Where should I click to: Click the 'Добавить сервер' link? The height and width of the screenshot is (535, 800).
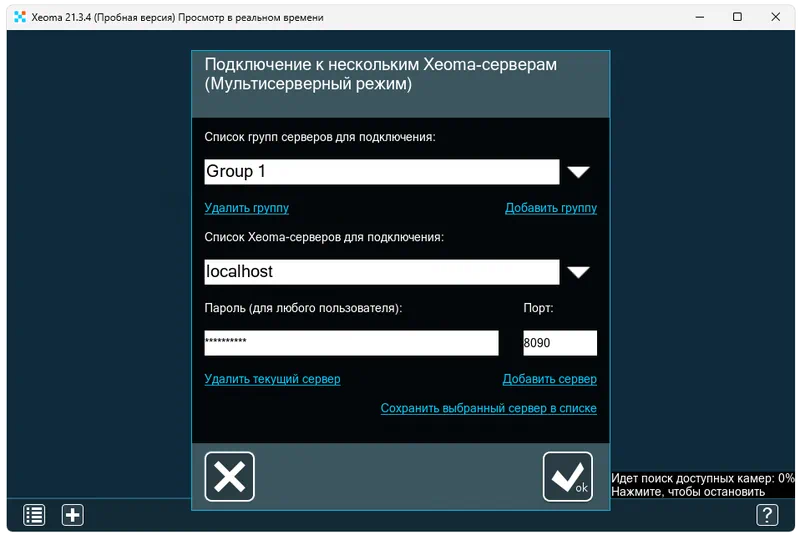coord(549,379)
